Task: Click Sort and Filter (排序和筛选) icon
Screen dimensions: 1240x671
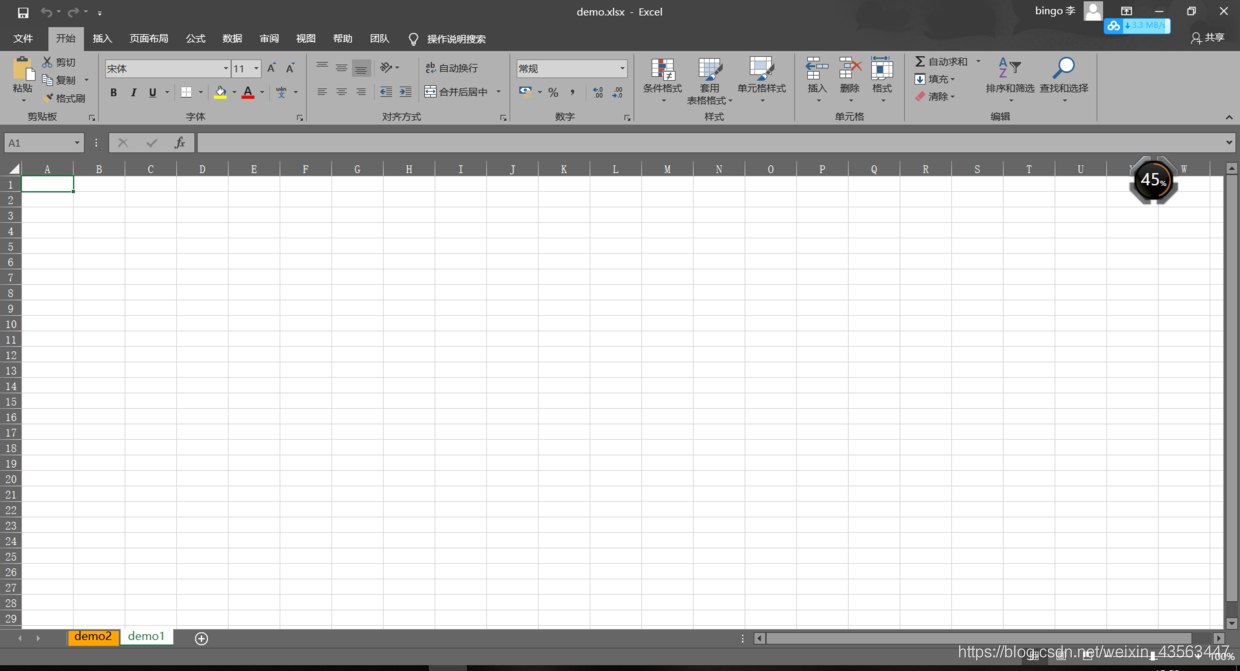Action: (1009, 68)
